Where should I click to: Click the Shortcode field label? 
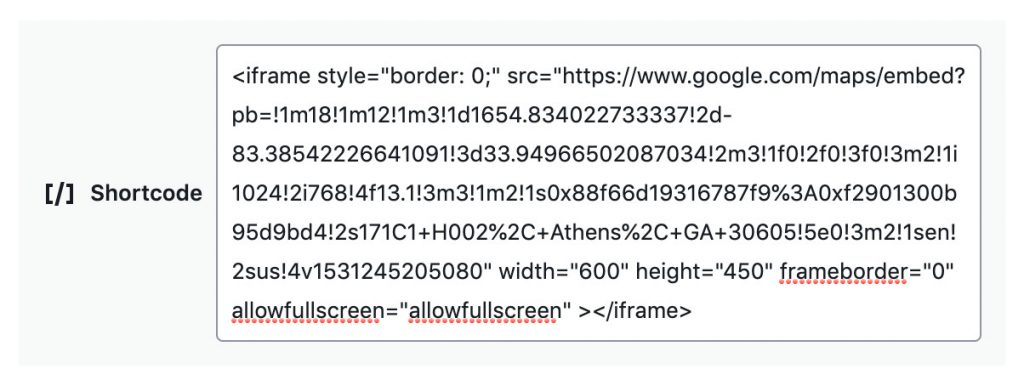coord(146,193)
